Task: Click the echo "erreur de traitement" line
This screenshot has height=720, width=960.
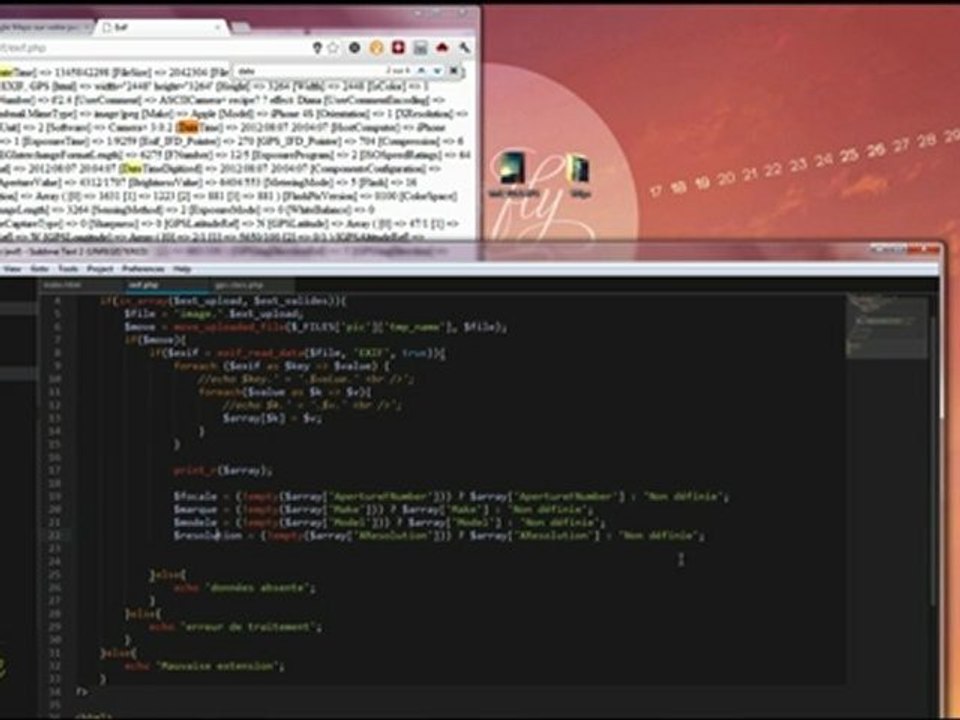Action: [236, 627]
